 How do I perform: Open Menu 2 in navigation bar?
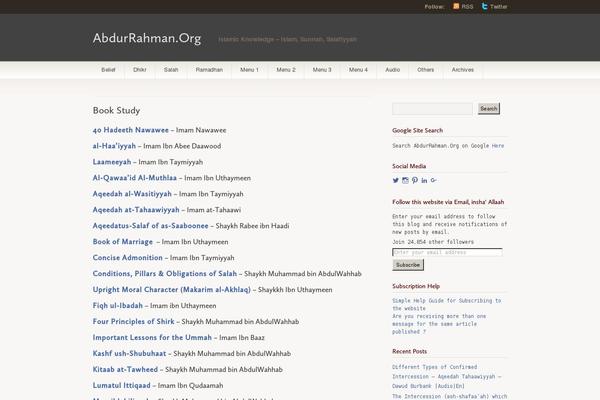[x=286, y=70]
